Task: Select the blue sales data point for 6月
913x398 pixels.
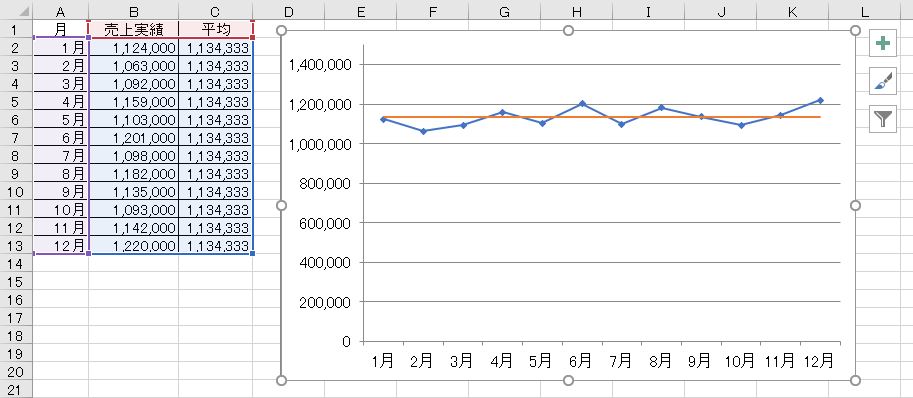Action: coord(582,104)
